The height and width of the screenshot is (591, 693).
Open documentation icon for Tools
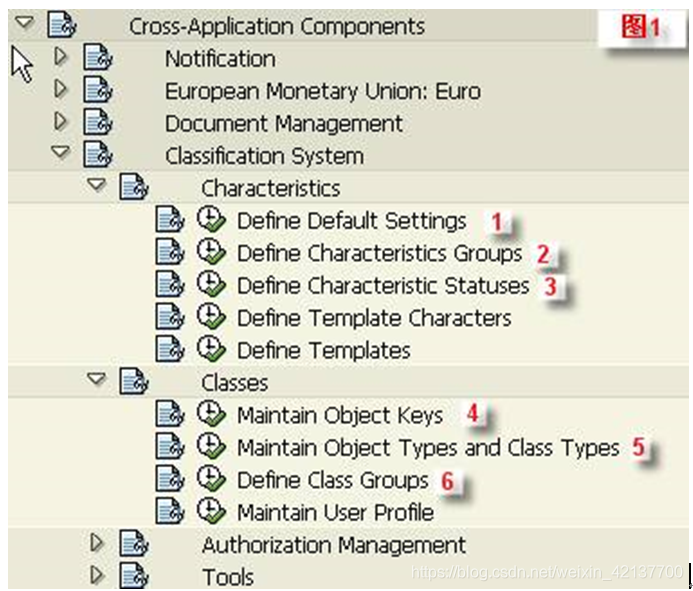point(134,575)
